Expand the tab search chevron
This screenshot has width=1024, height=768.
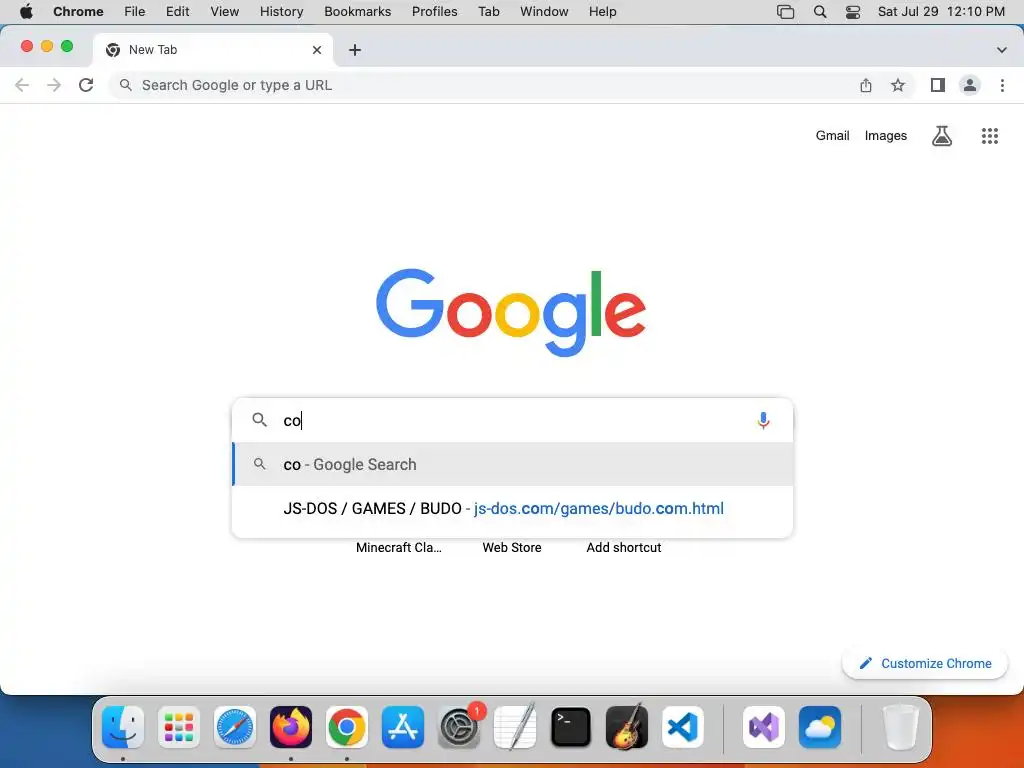tap(1002, 50)
